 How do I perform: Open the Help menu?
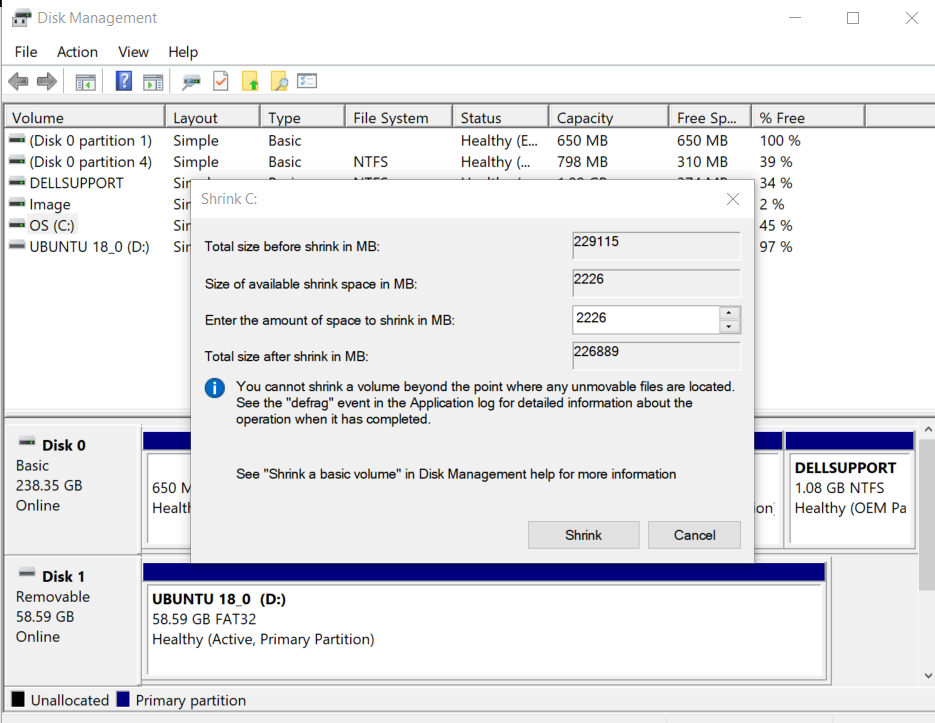pos(182,52)
